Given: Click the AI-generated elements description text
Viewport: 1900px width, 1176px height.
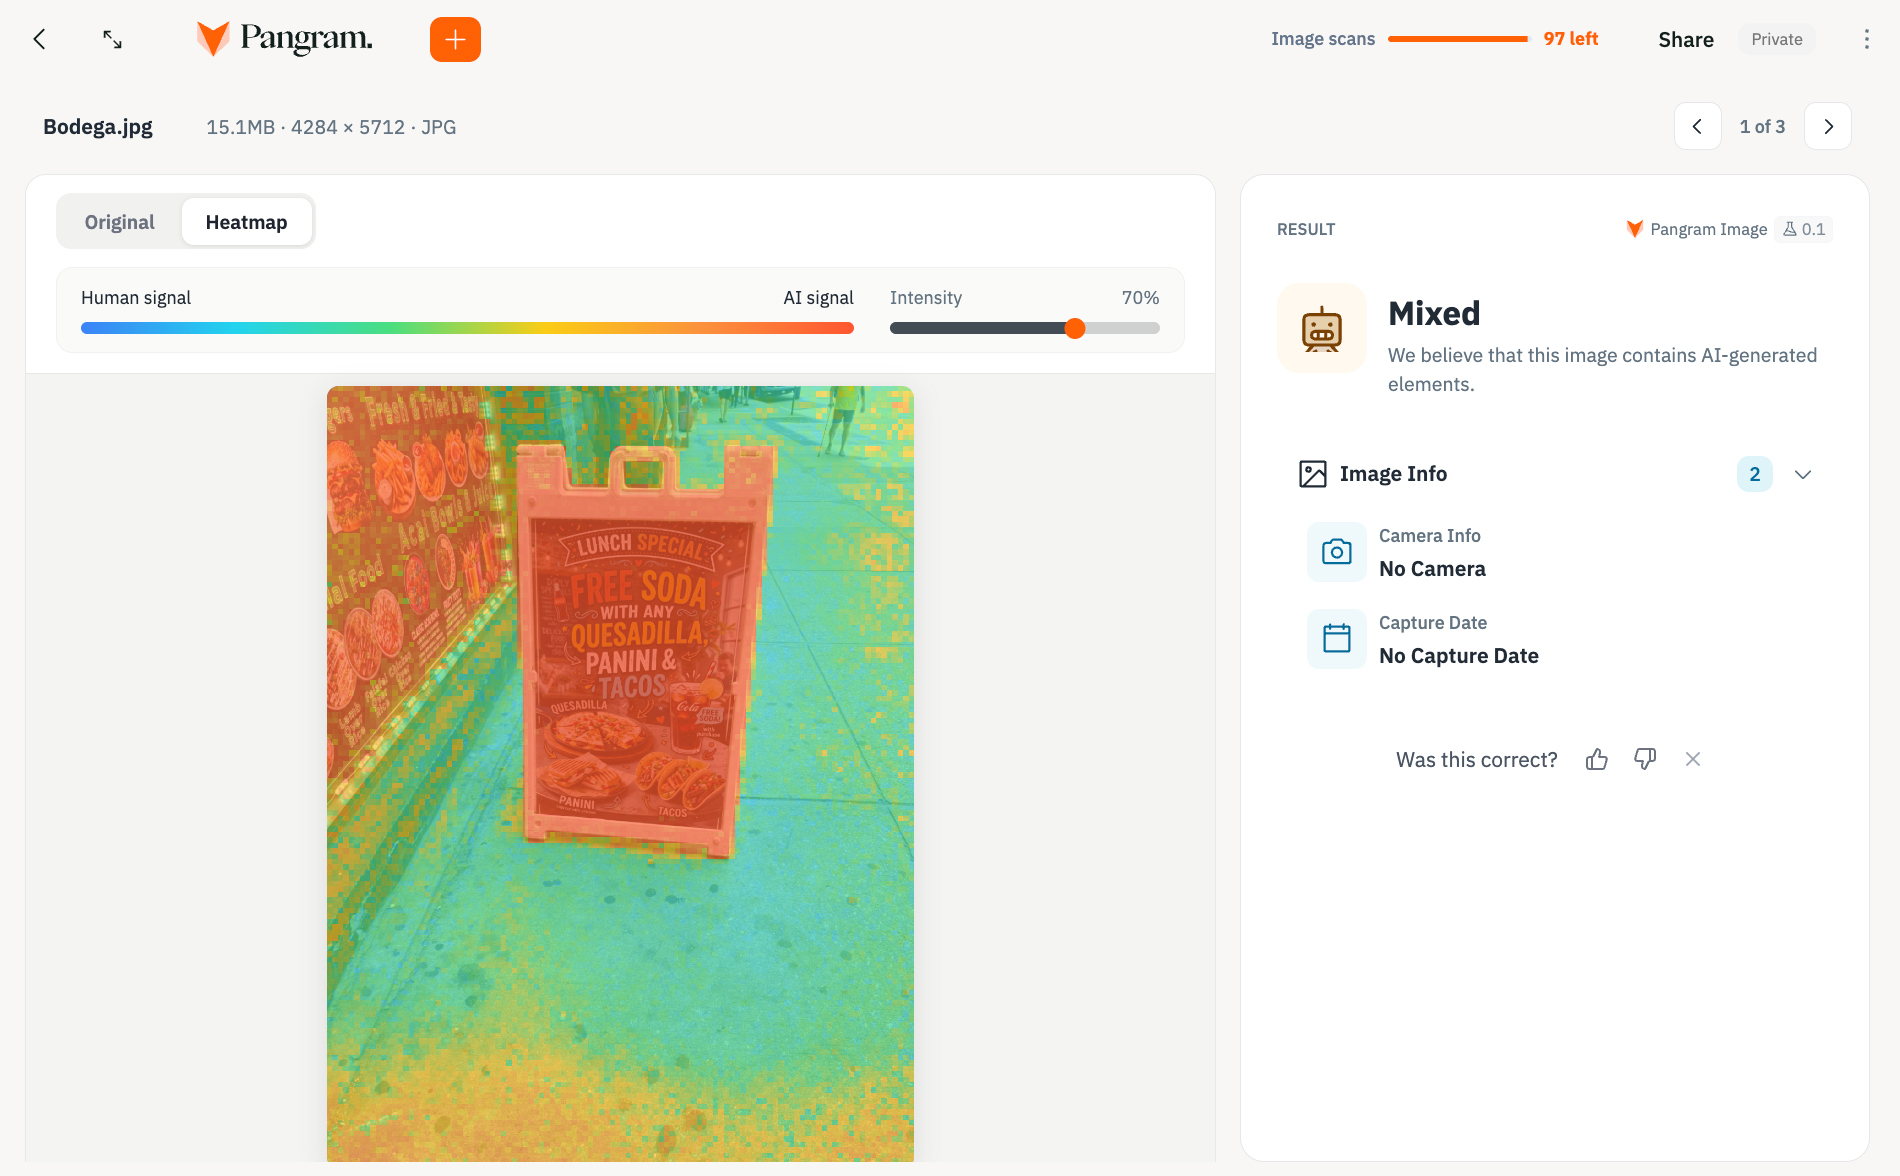Looking at the screenshot, I should [x=1602, y=370].
